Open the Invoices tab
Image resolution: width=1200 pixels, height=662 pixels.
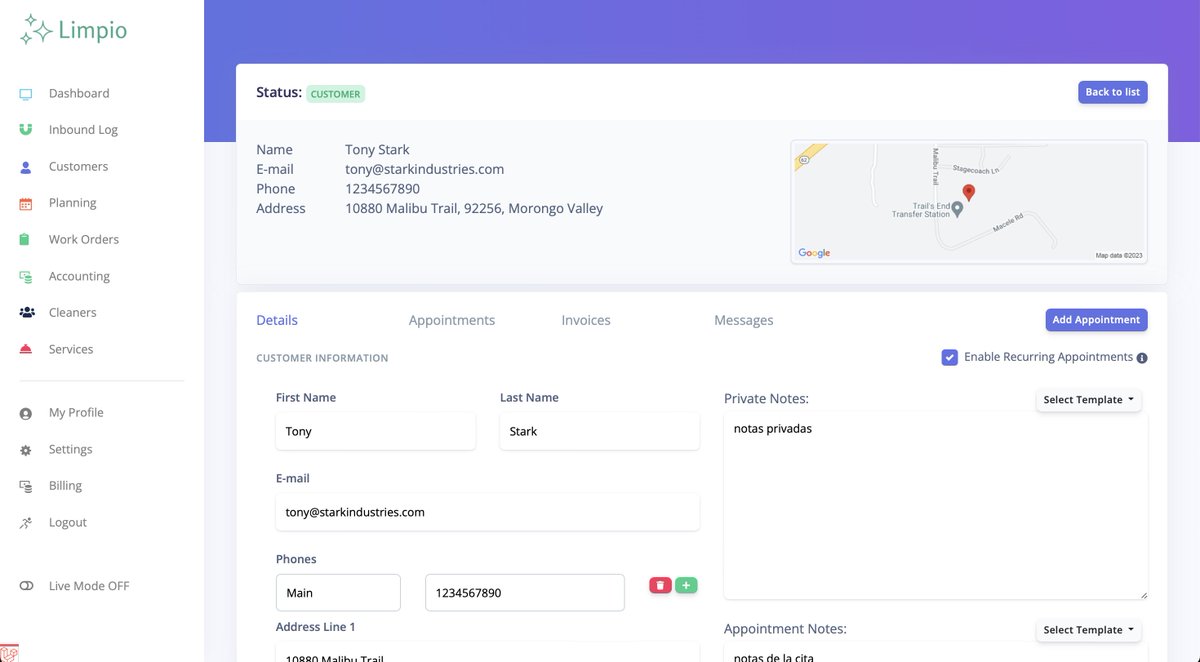585,319
